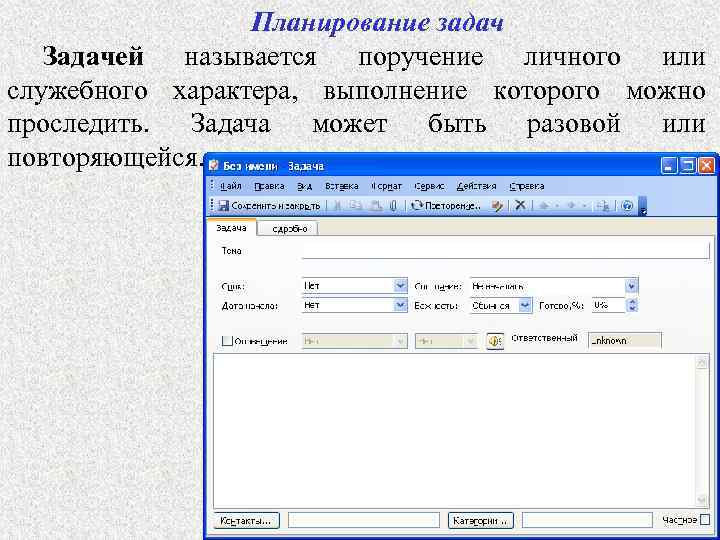Minimize the task window
This screenshot has height=540, width=720.
669,166
